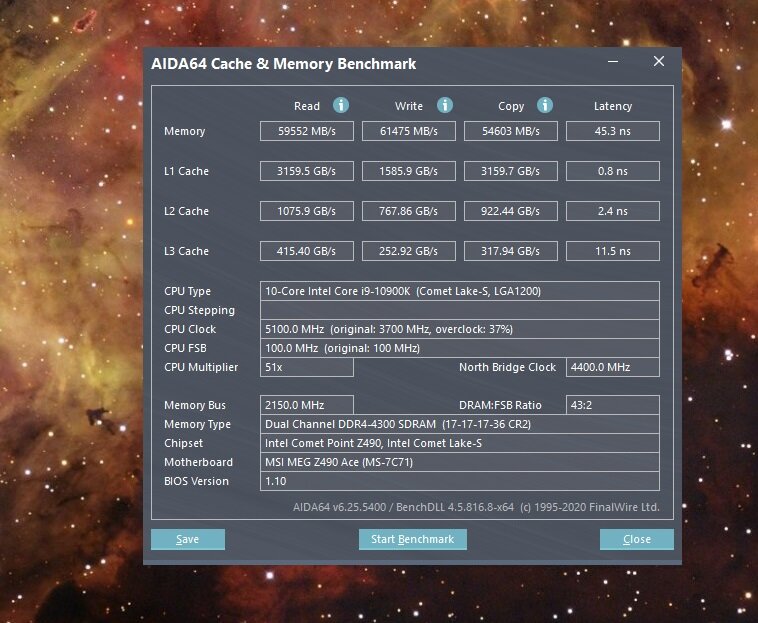Click L1 Cache Write value 1585.9 GB/s
This screenshot has height=623, width=758.
click(x=408, y=171)
